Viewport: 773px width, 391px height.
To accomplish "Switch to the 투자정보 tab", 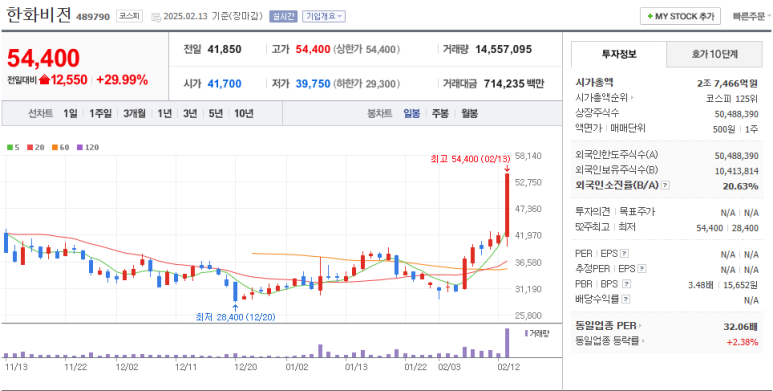I will [619, 54].
